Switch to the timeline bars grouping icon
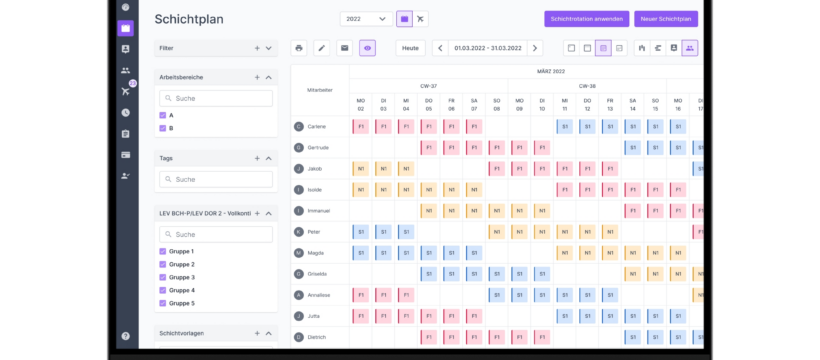This screenshot has width=820, height=360. 658,48
